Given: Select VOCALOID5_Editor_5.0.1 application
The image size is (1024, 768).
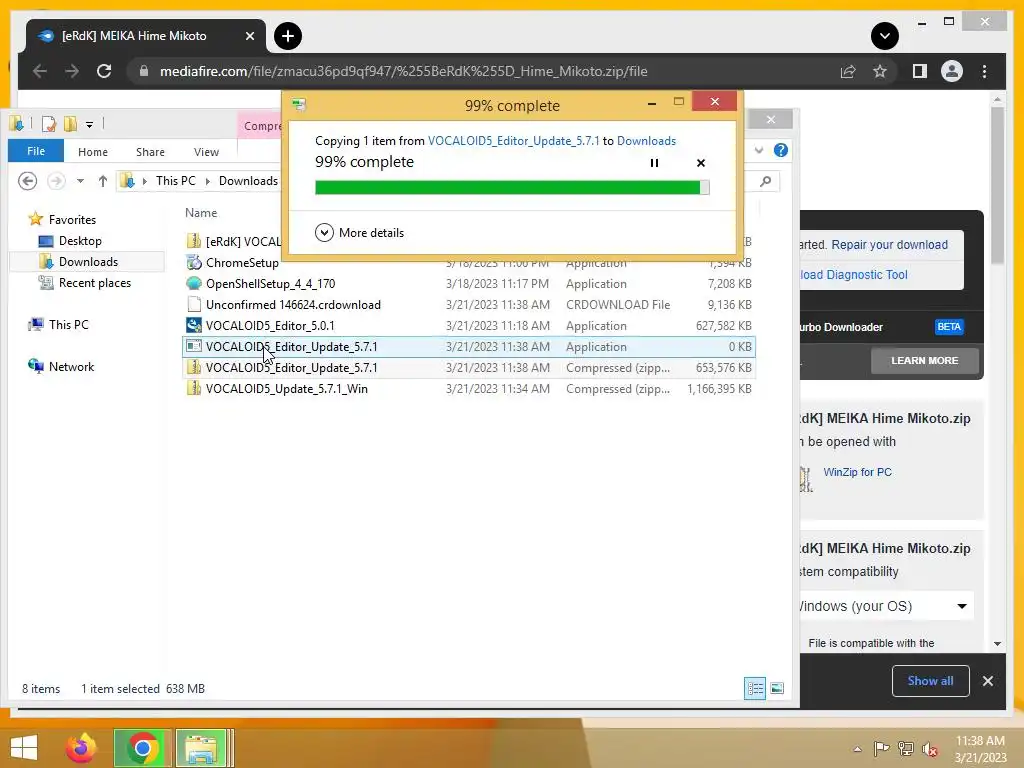Looking at the screenshot, I should [469, 325].
